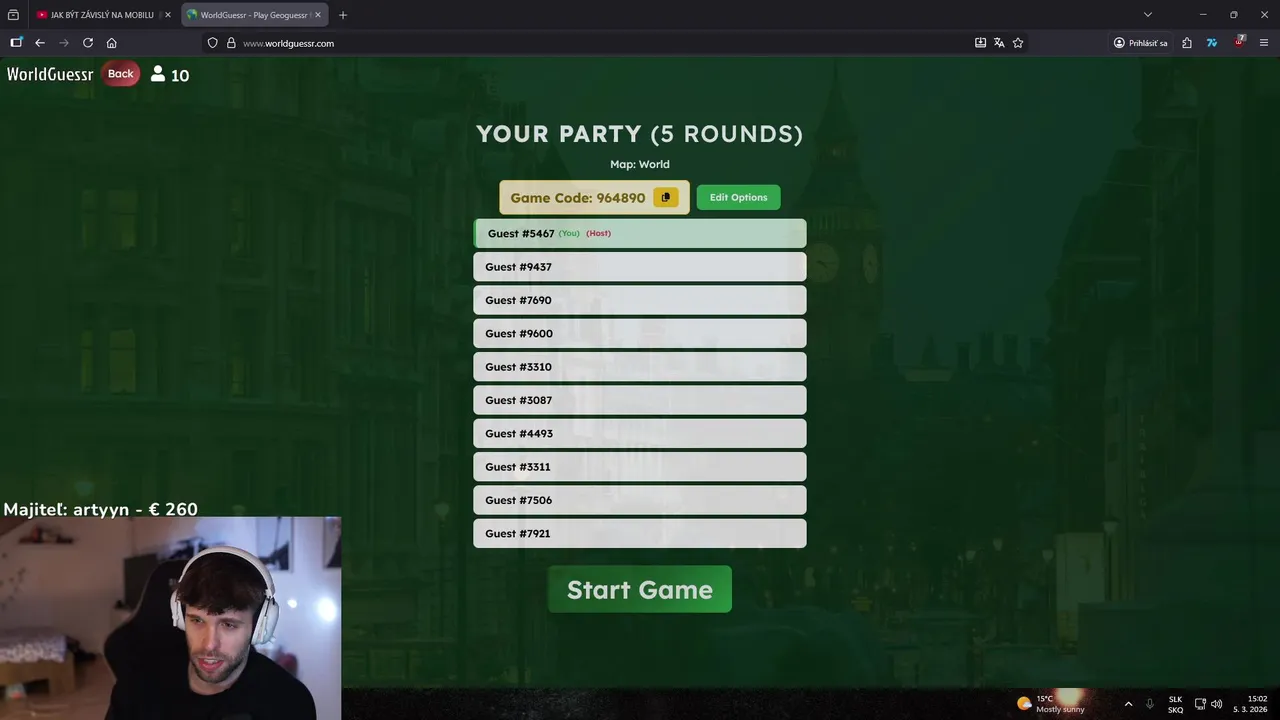Open a new browser tab

coord(343,15)
